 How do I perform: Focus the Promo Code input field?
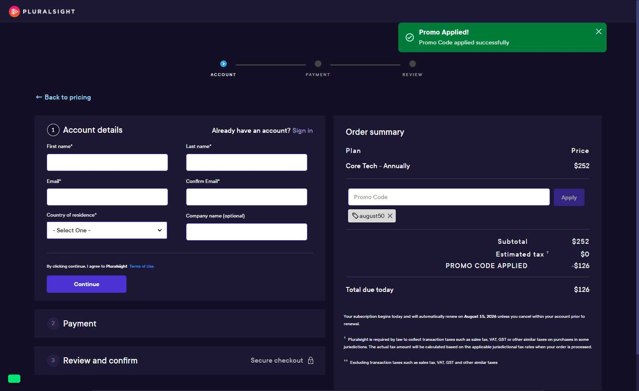[x=449, y=197]
